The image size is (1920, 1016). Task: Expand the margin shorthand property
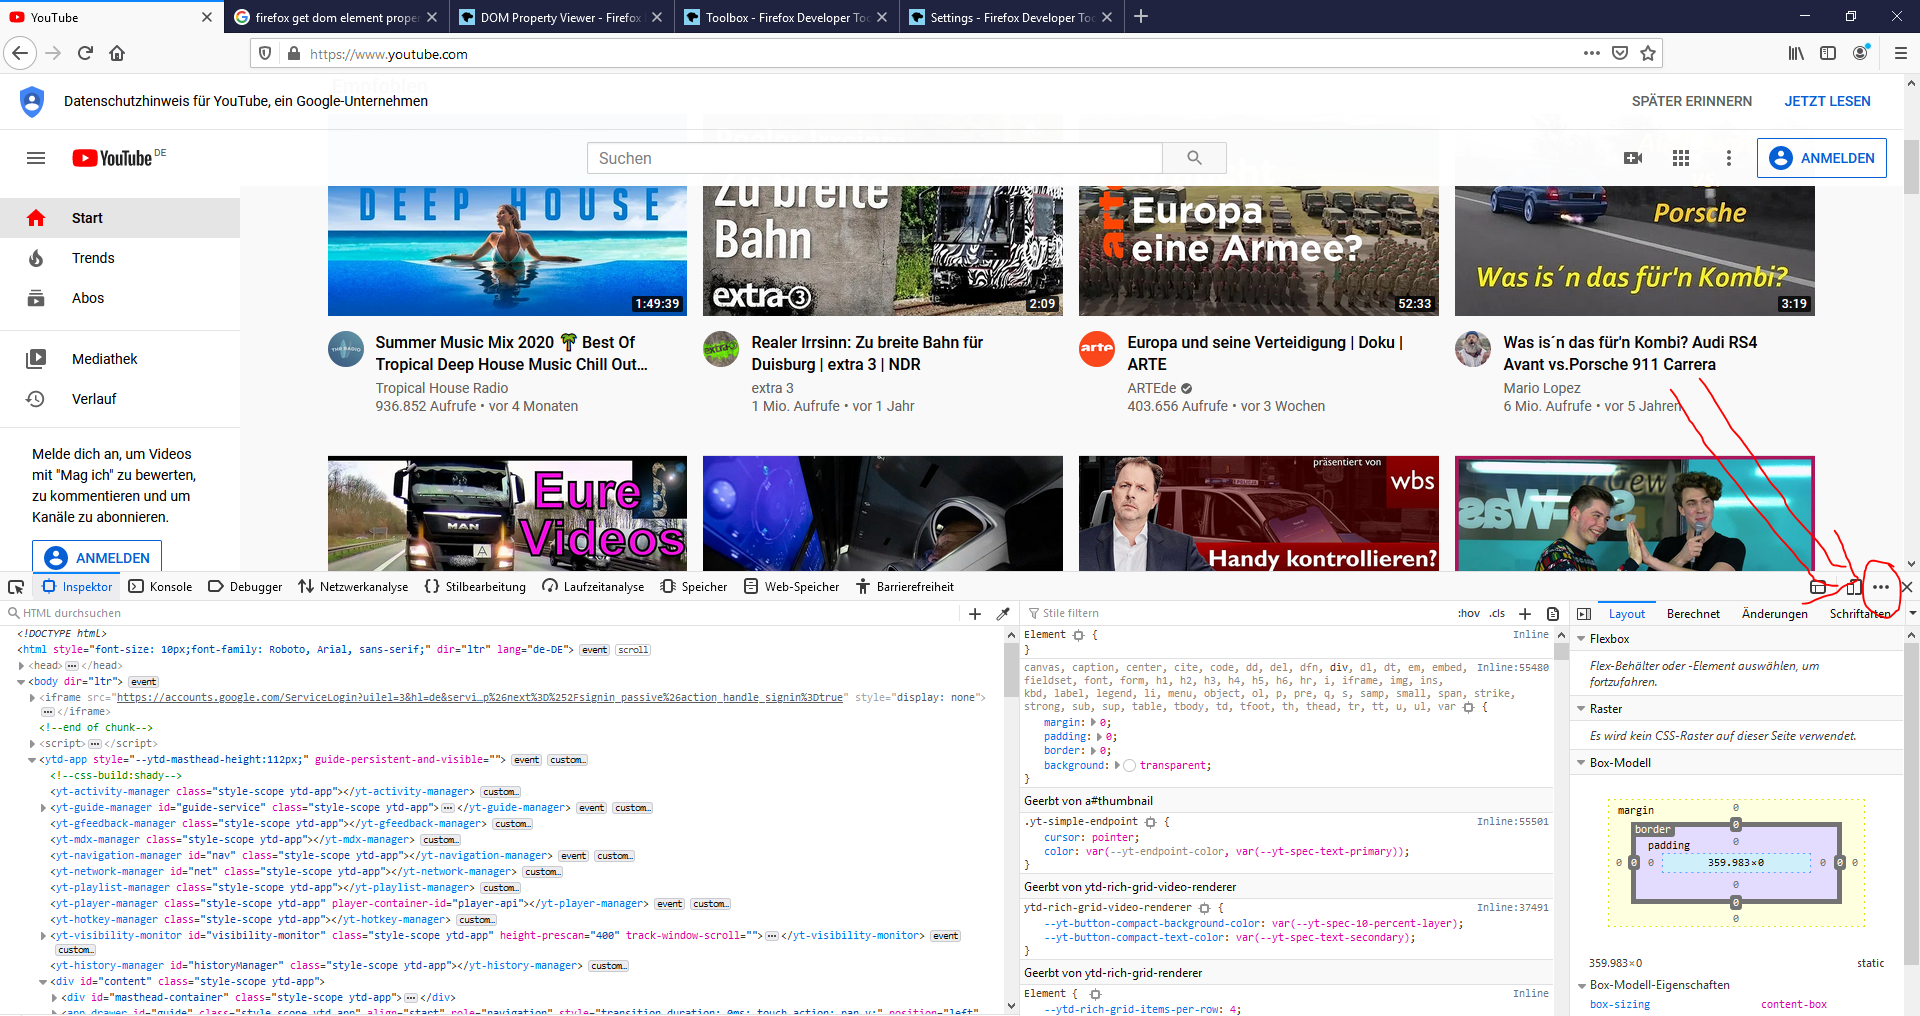point(1093,723)
